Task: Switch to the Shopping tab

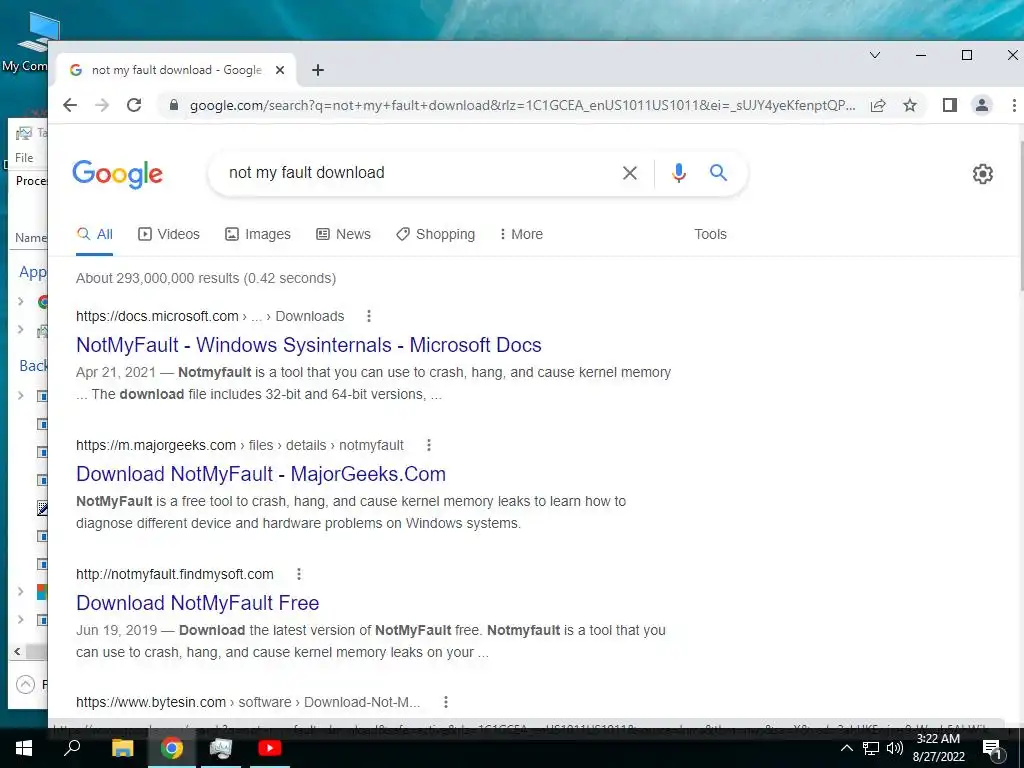Action: 436,234
